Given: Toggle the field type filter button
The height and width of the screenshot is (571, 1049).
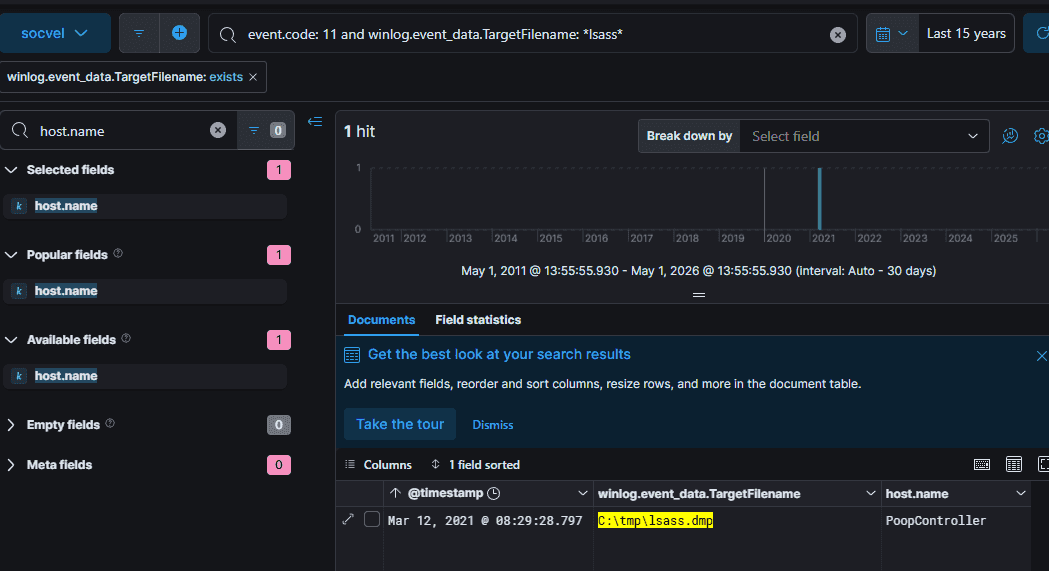Looking at the screenshot, I should pos(266,130).
